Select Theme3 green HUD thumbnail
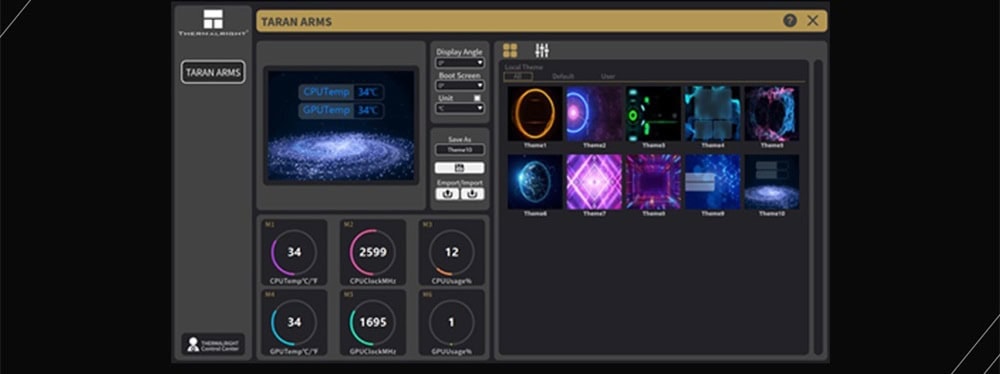This screenshot has height=374, width=1000. click(x=654, y=114)
